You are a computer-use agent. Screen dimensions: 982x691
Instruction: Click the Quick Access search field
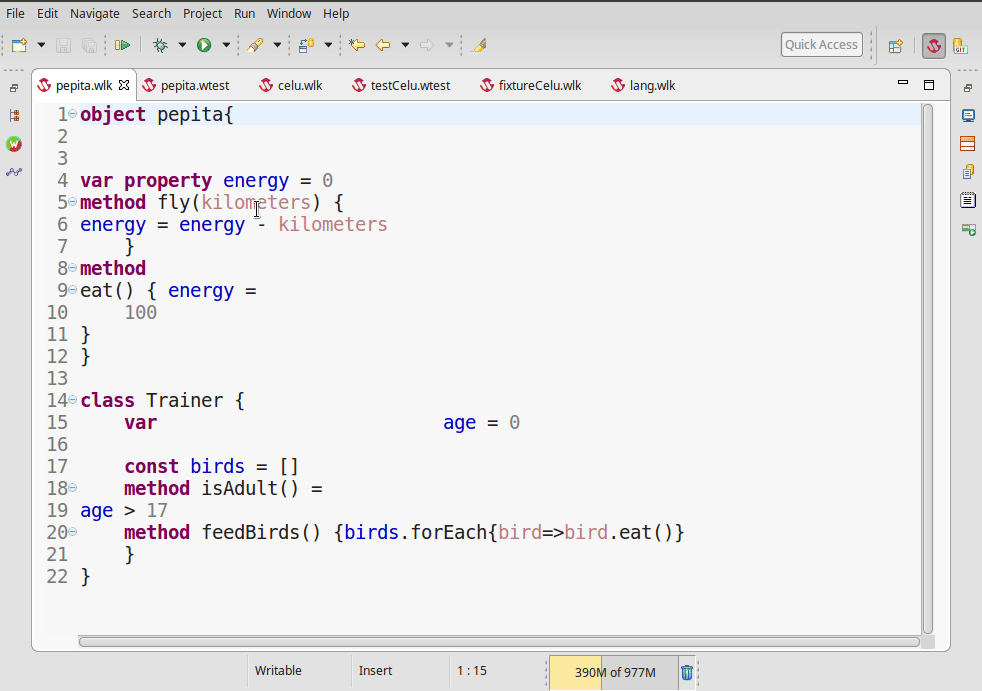pyautogui.click(x=821, y=45)
